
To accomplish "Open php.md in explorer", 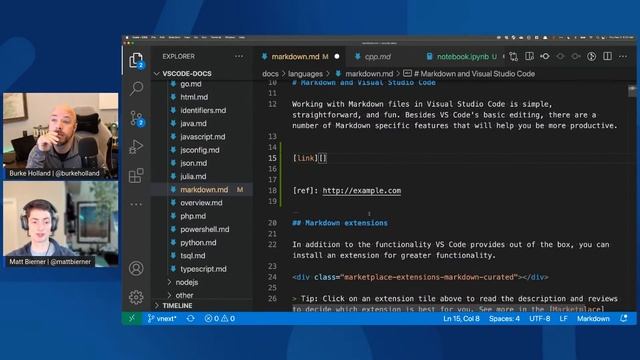I will [x=193, y=216].
